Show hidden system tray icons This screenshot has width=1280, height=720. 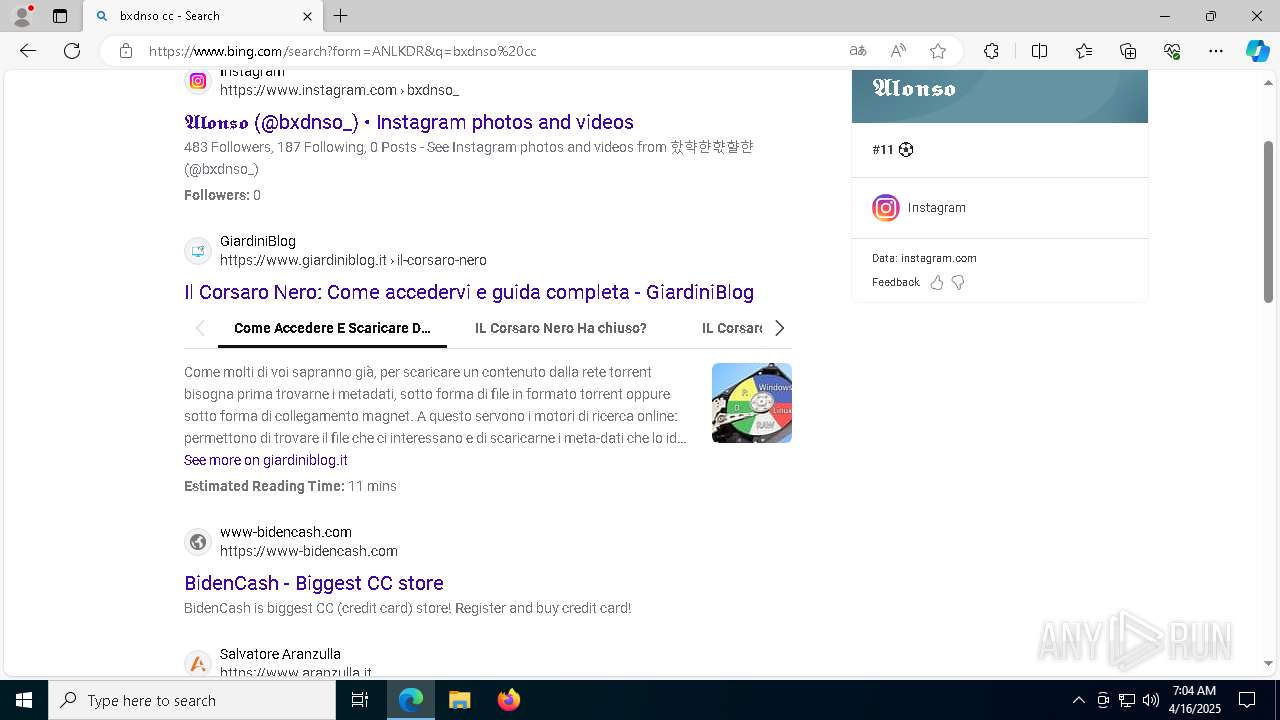(1078, 700)
